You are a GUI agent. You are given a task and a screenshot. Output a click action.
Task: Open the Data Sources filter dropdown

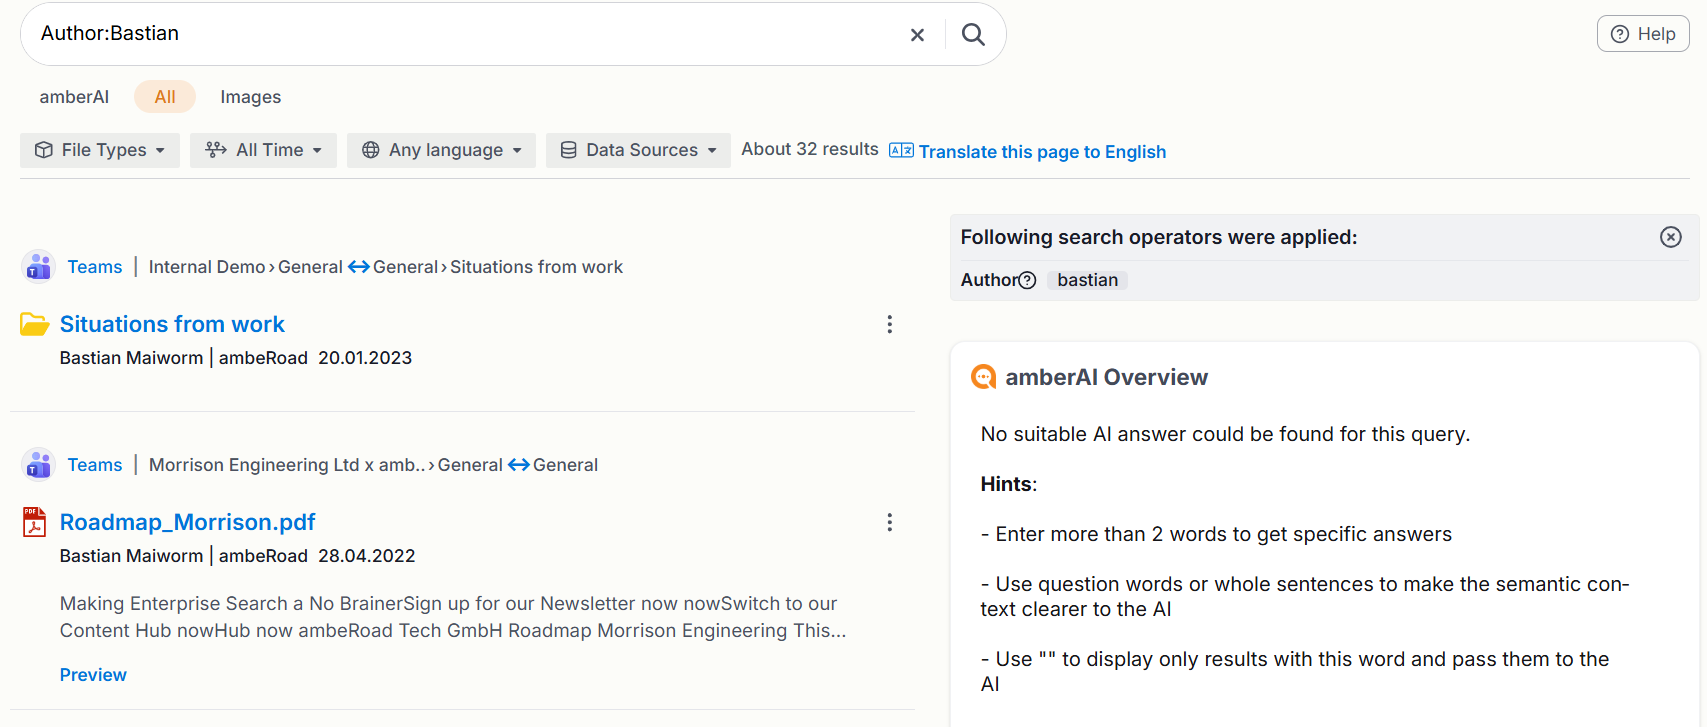click(638, 150)
